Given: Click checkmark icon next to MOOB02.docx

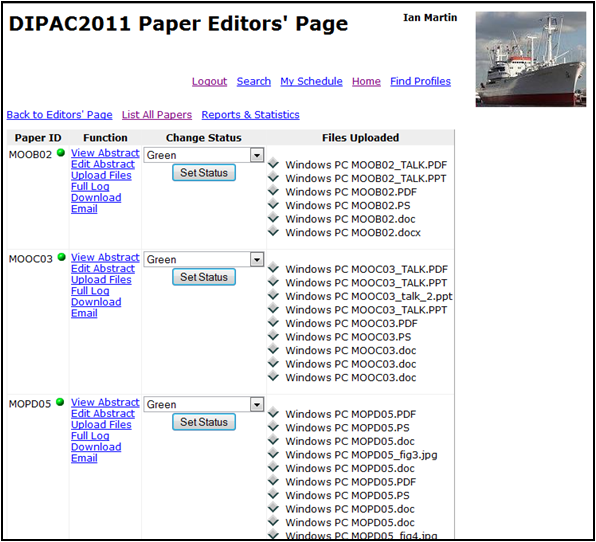Looking at the screenshot, I should click(273, 231).
